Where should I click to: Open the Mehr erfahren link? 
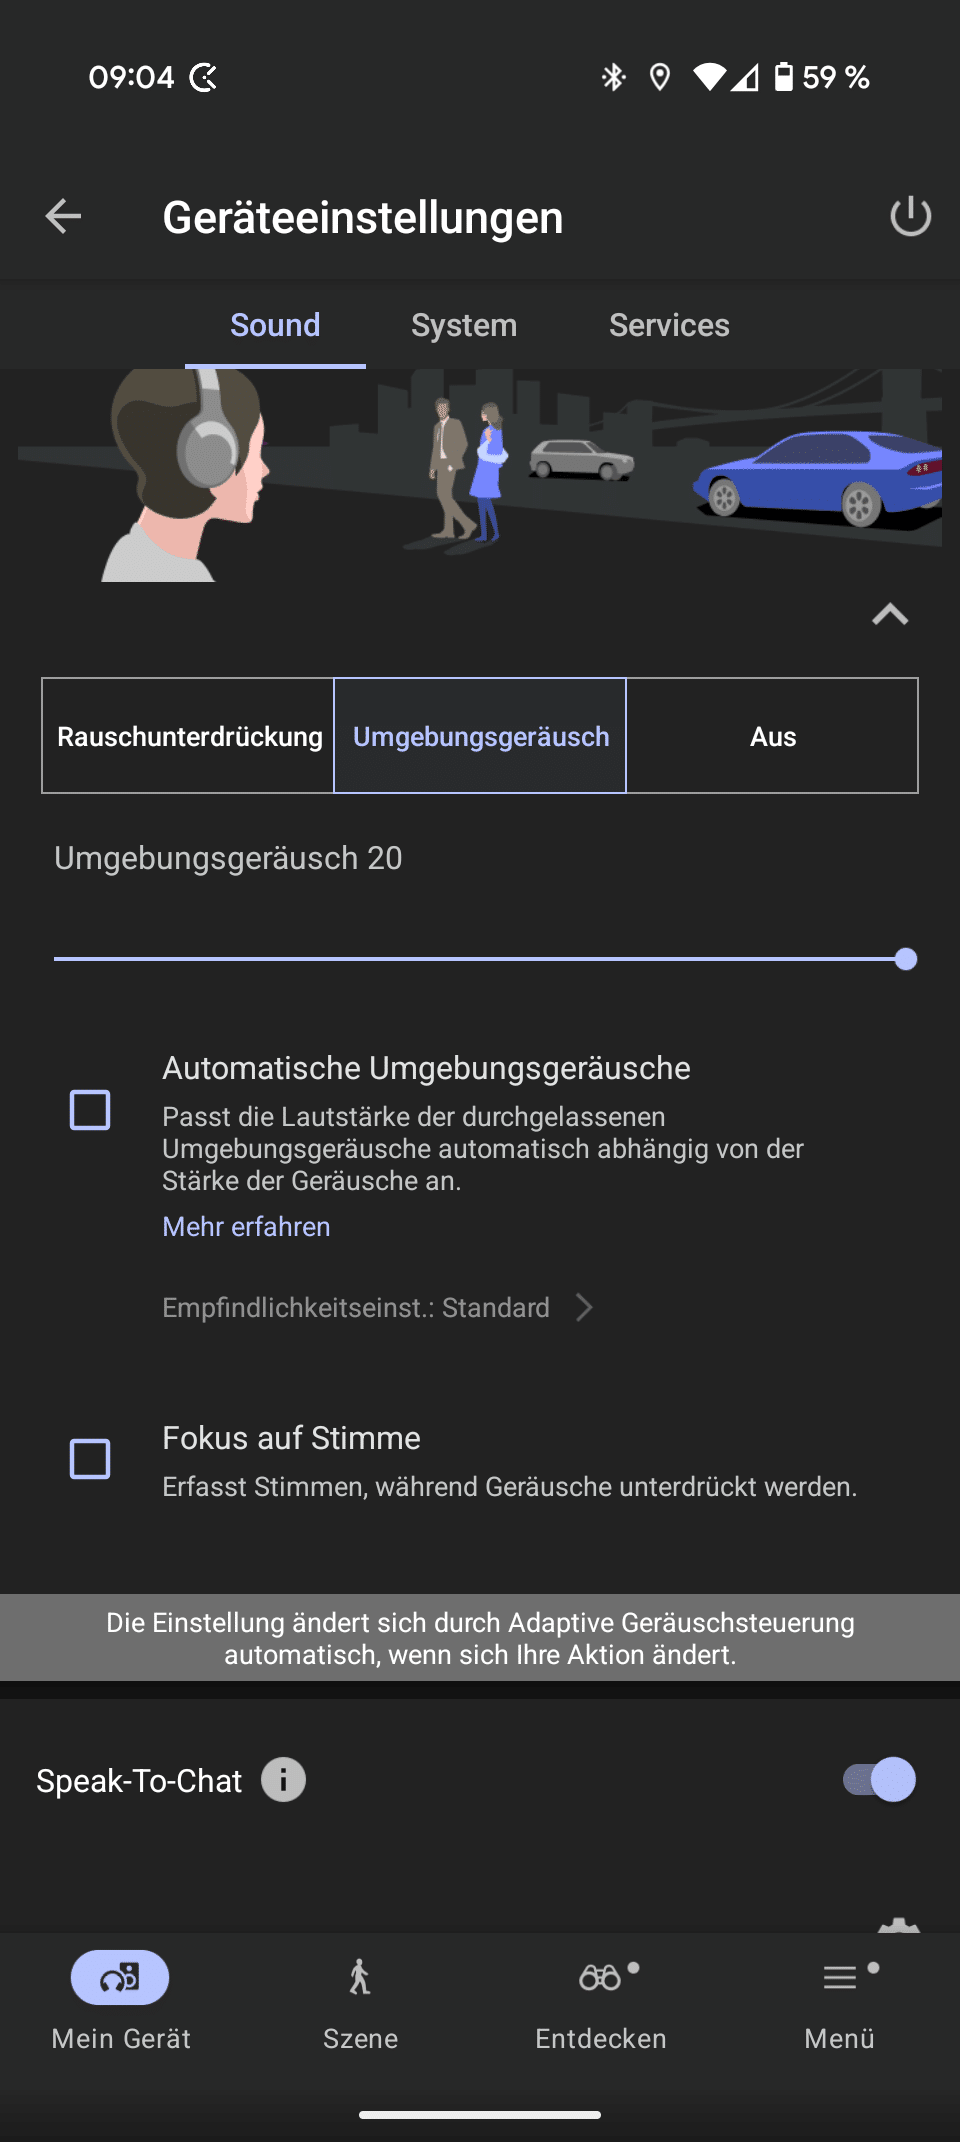coord(246,1227)
